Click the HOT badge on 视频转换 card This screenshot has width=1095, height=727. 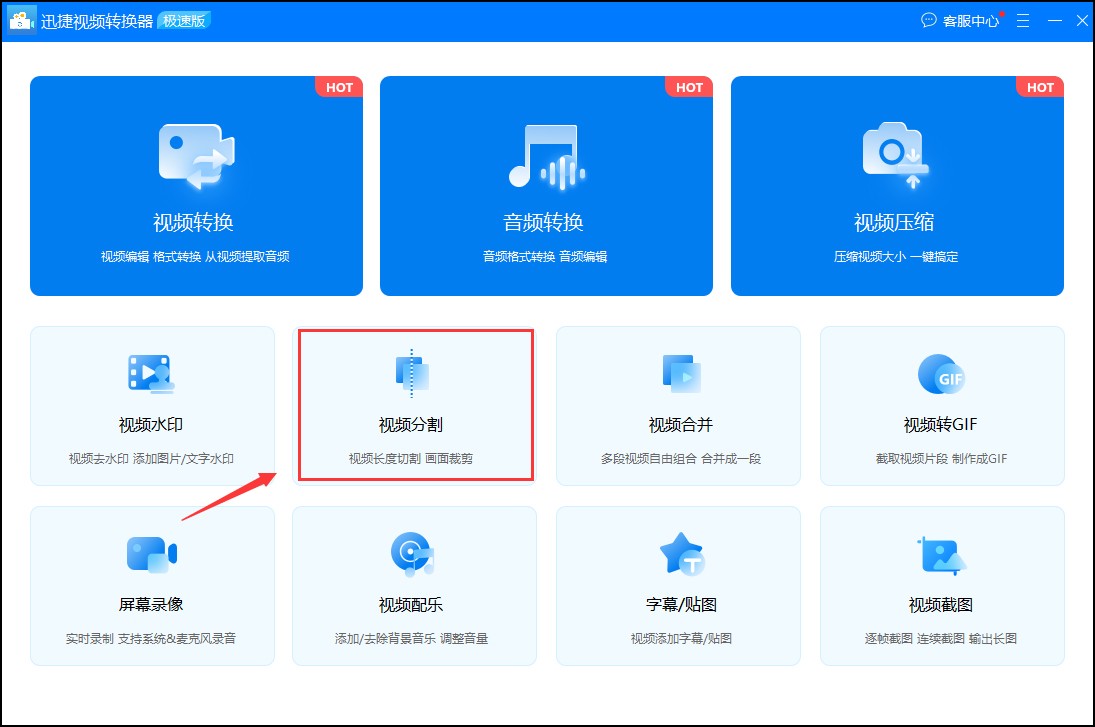339,88
